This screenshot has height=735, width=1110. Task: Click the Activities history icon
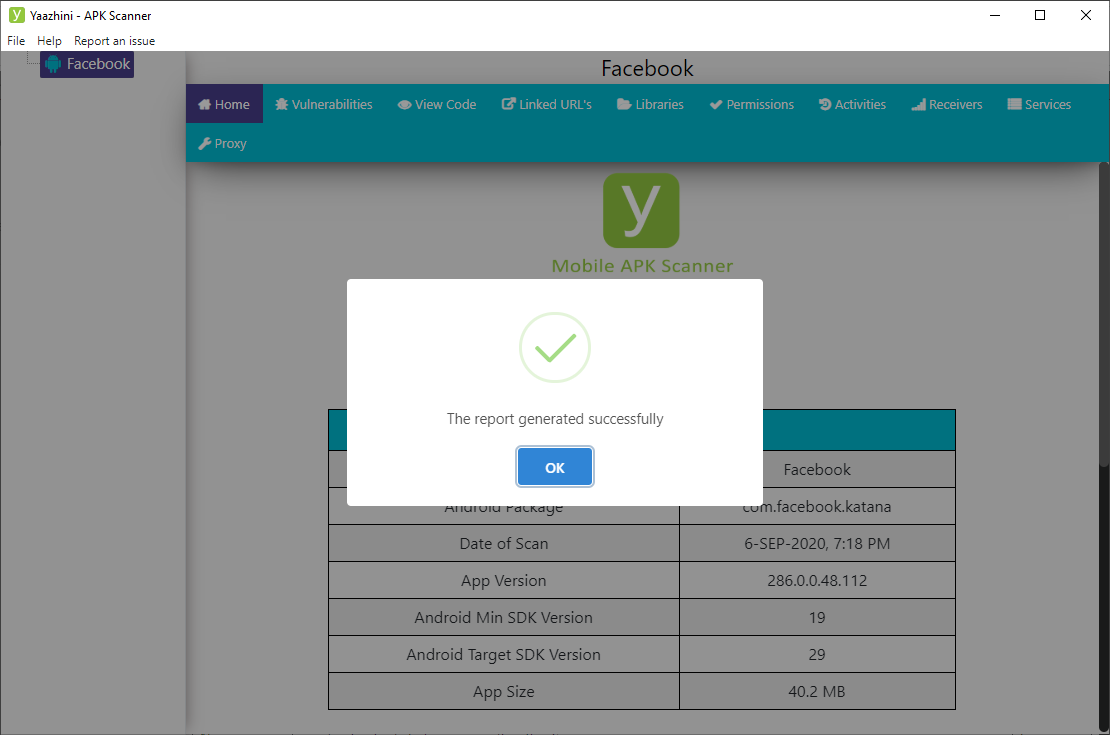tap(825, 105)
